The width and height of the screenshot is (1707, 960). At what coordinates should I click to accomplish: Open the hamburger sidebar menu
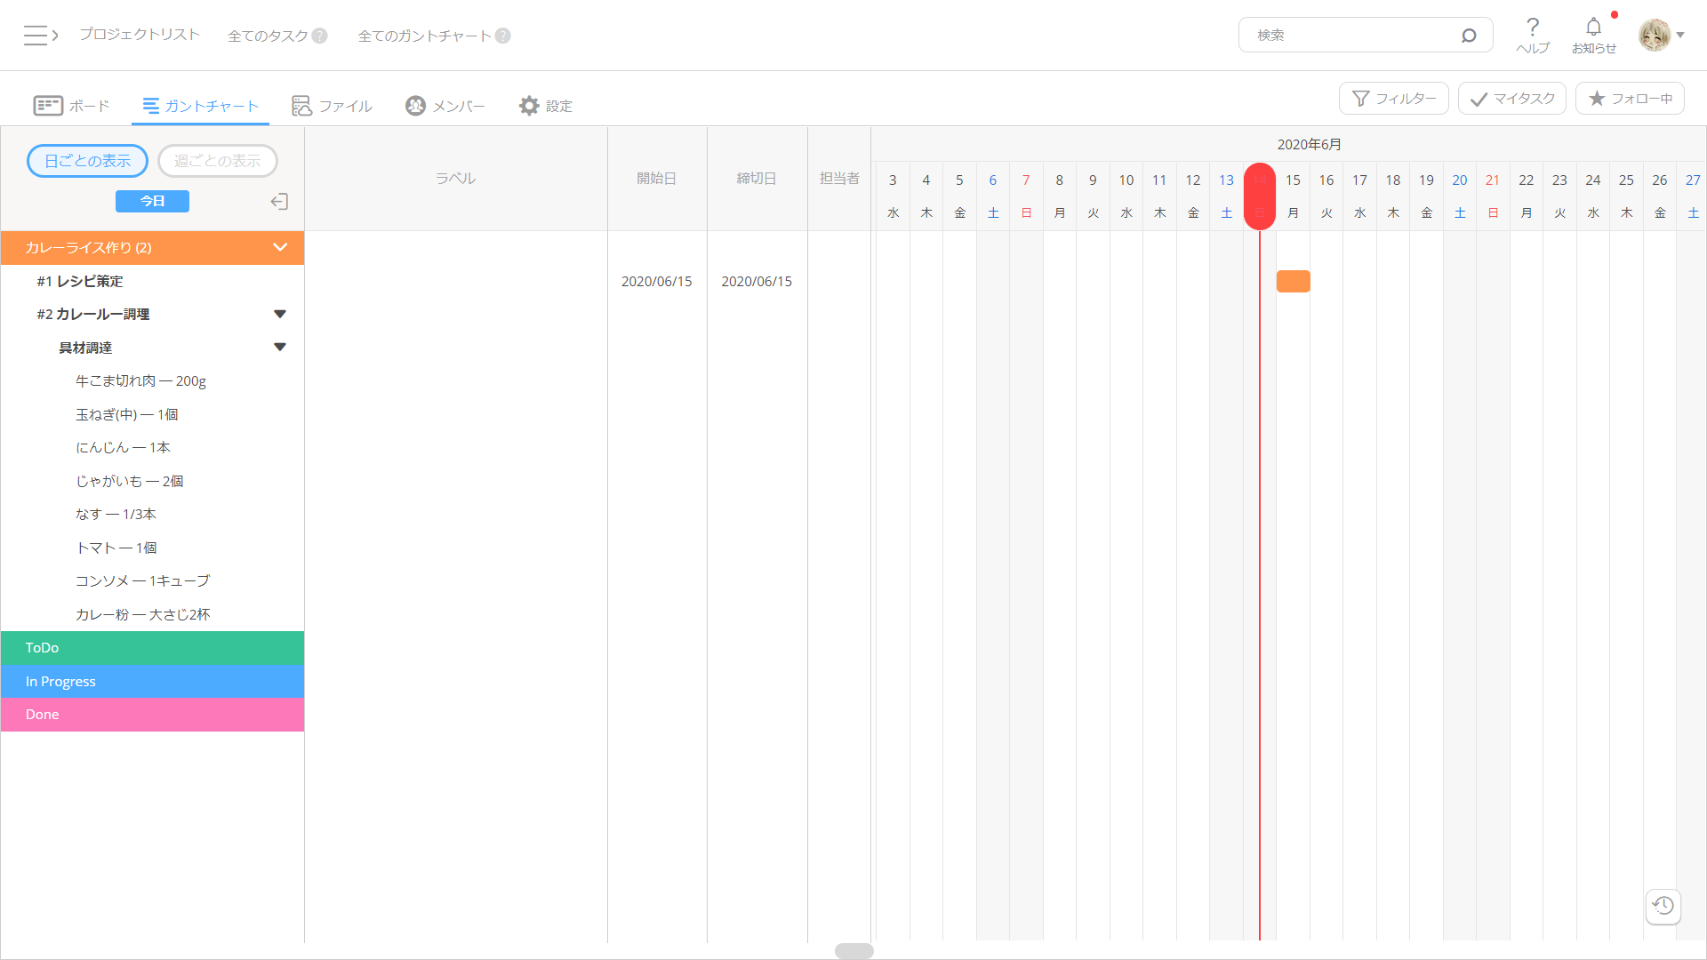point(40,35)
